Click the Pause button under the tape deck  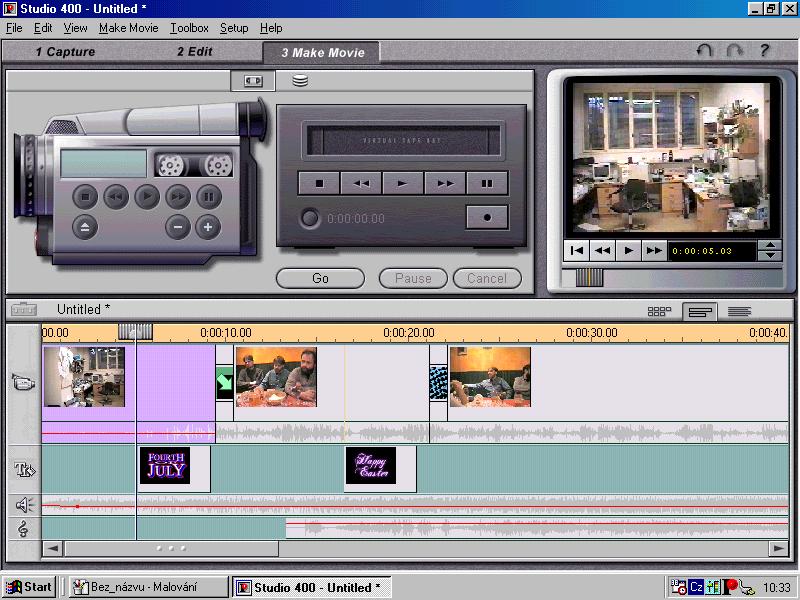pos(413,279)
